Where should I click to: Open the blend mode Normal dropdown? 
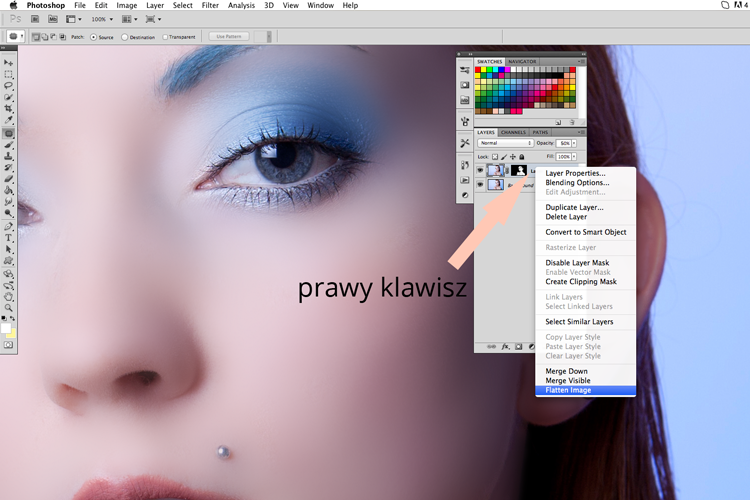pos(505,143)
